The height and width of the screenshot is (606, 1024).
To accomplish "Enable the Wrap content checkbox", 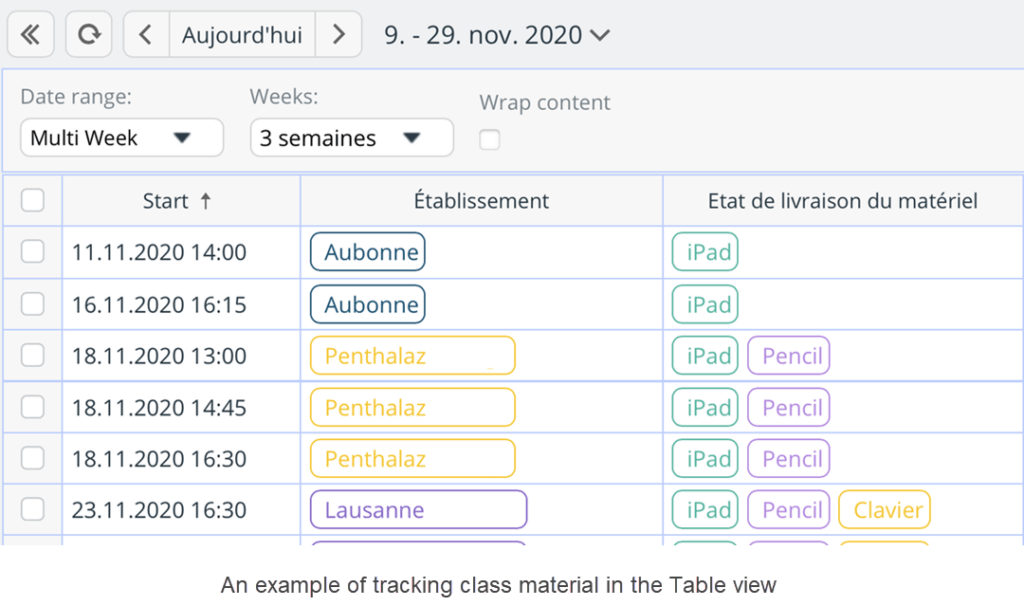I will tap(489, 140).
